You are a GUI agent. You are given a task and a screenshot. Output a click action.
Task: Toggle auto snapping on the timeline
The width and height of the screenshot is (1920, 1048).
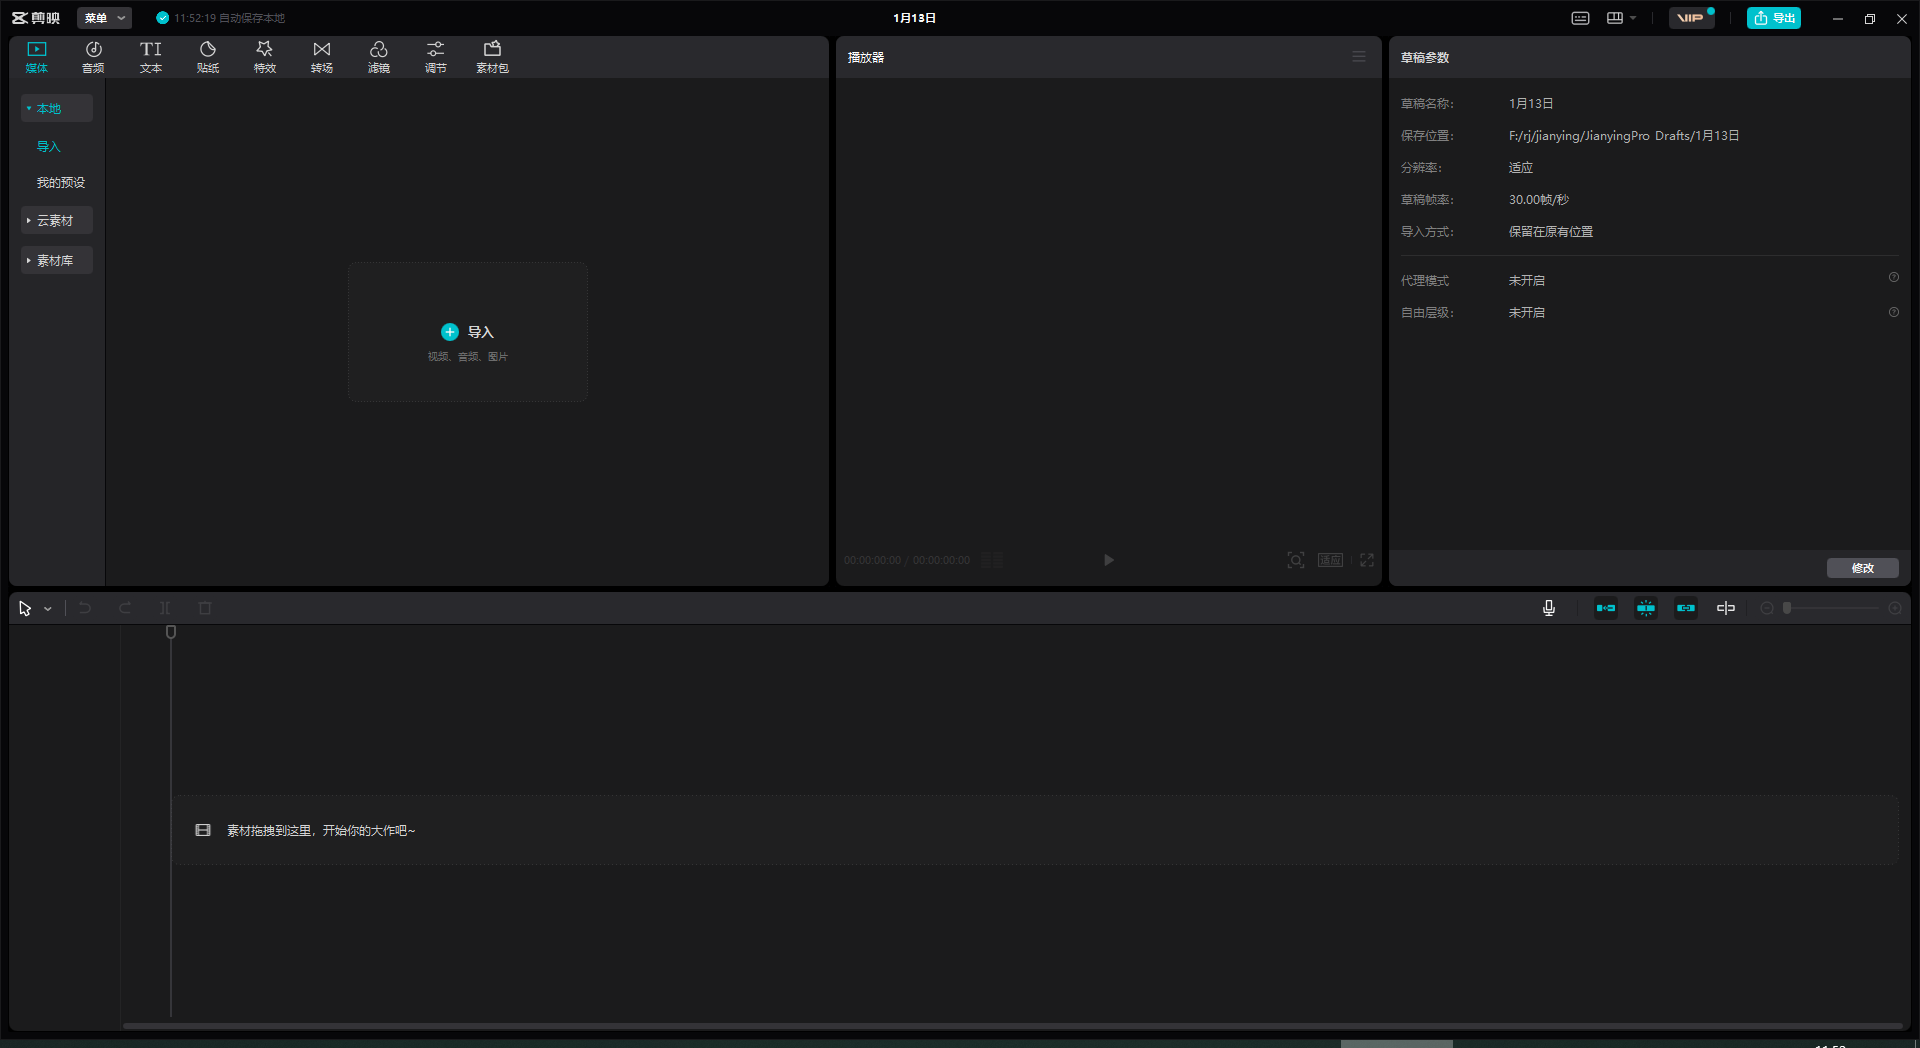[1646, 608]
